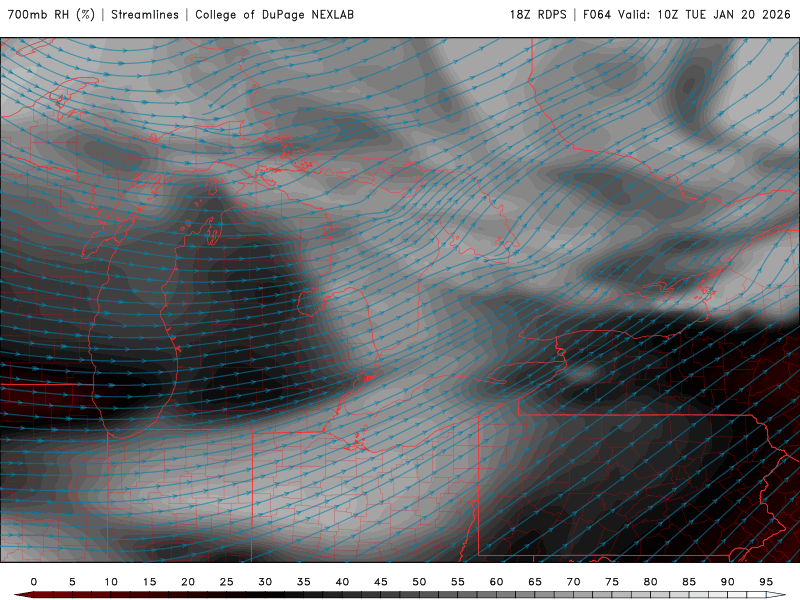
Task: Click the colorbar label '60'
Action: coord(496,582)
